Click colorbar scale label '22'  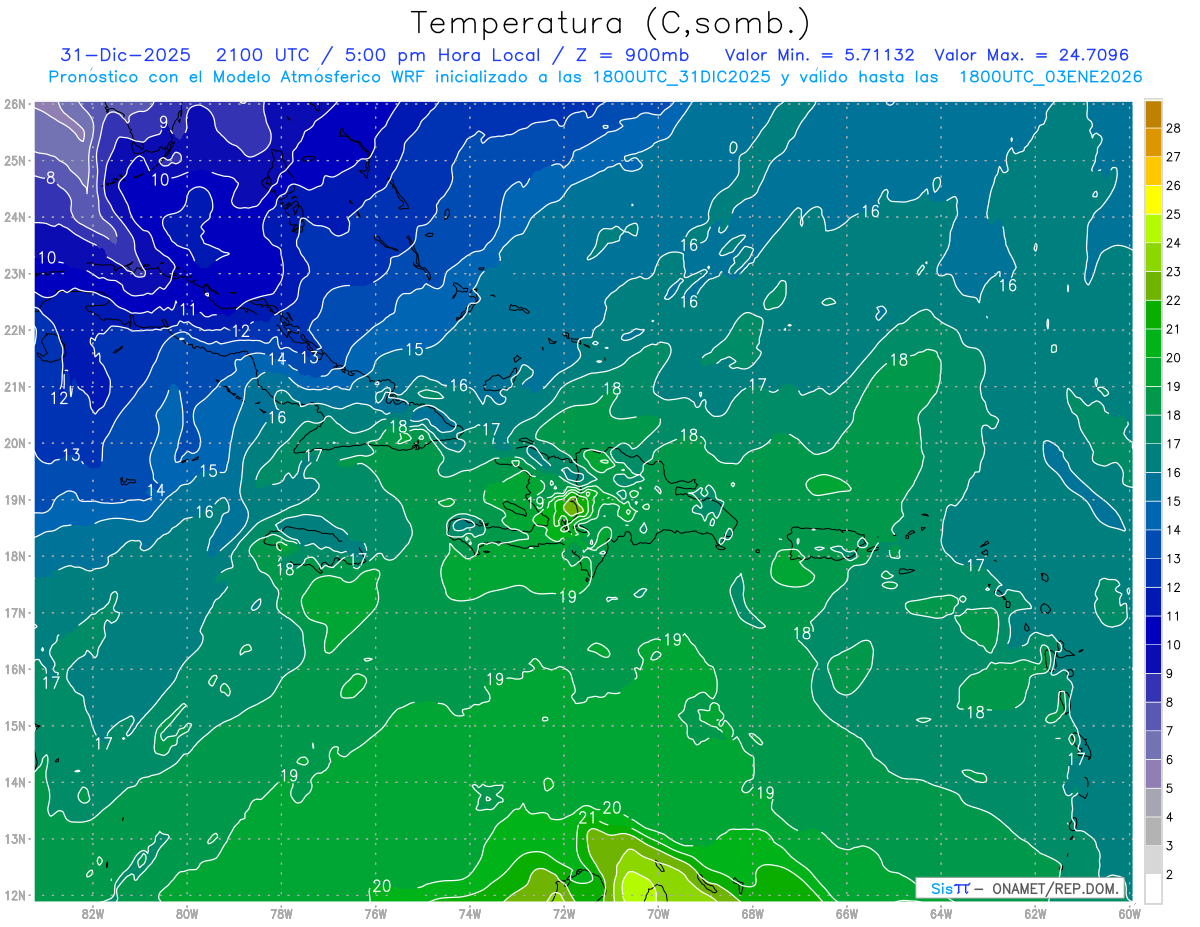1174,300
